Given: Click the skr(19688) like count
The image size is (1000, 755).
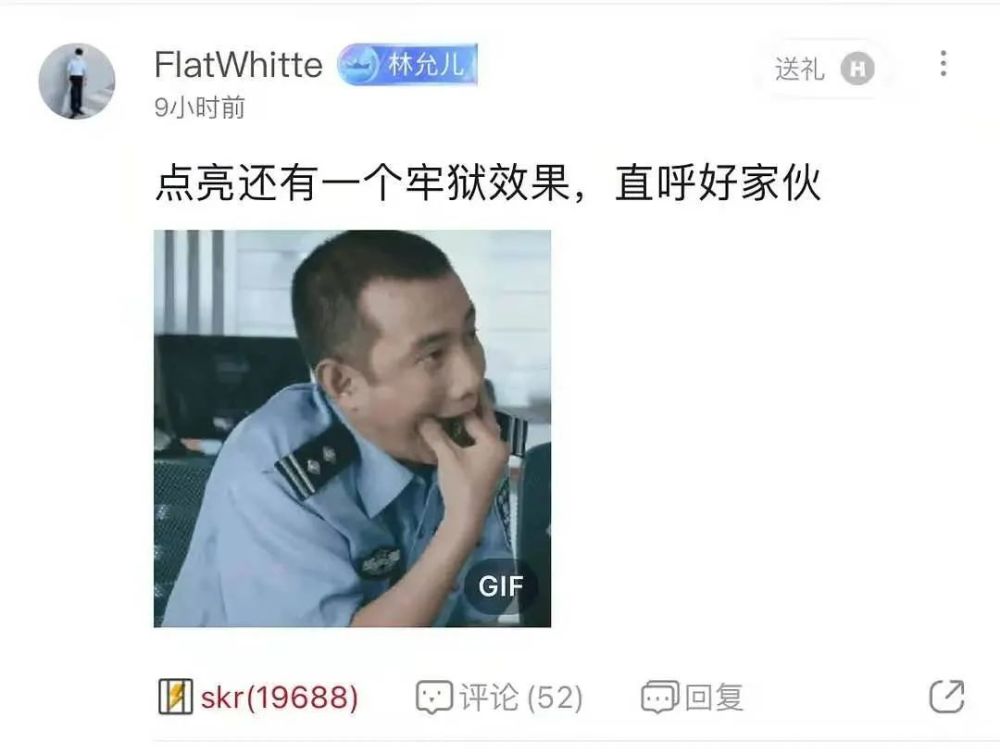Looking at the screenshot, I should (x=279, y=698).
